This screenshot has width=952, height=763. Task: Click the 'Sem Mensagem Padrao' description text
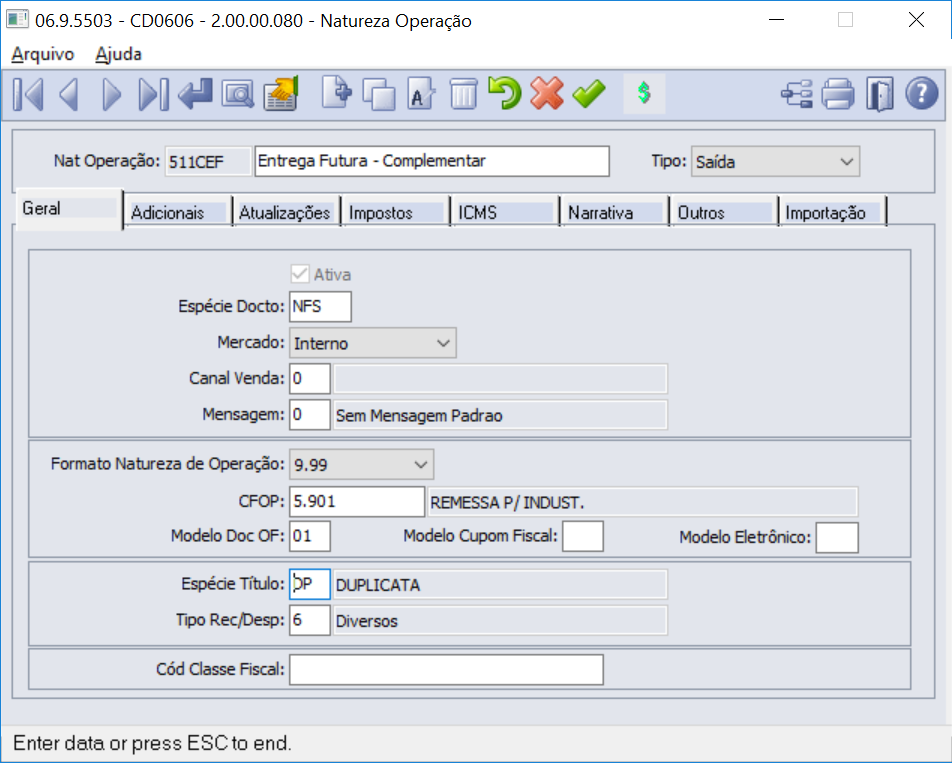click(419, 416)
